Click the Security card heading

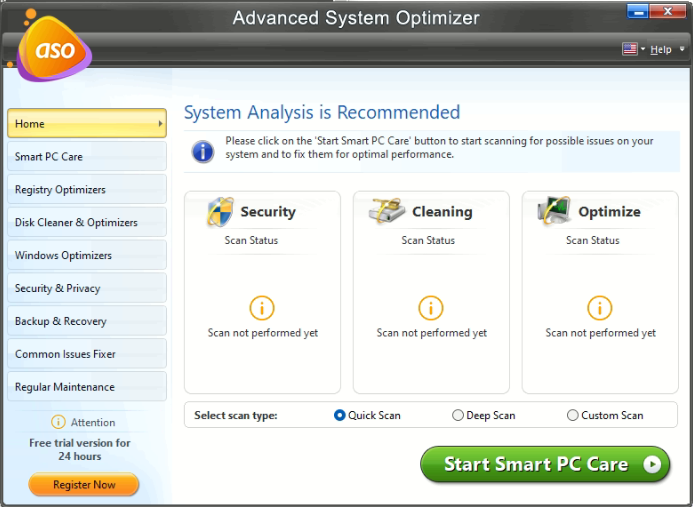coord(268,212)
